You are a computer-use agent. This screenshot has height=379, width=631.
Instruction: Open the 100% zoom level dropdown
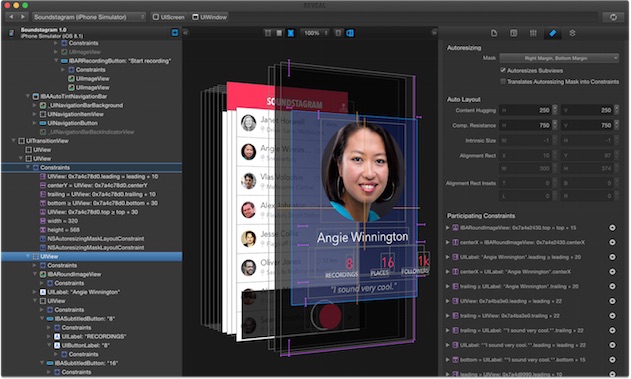(x=315, y=33)
